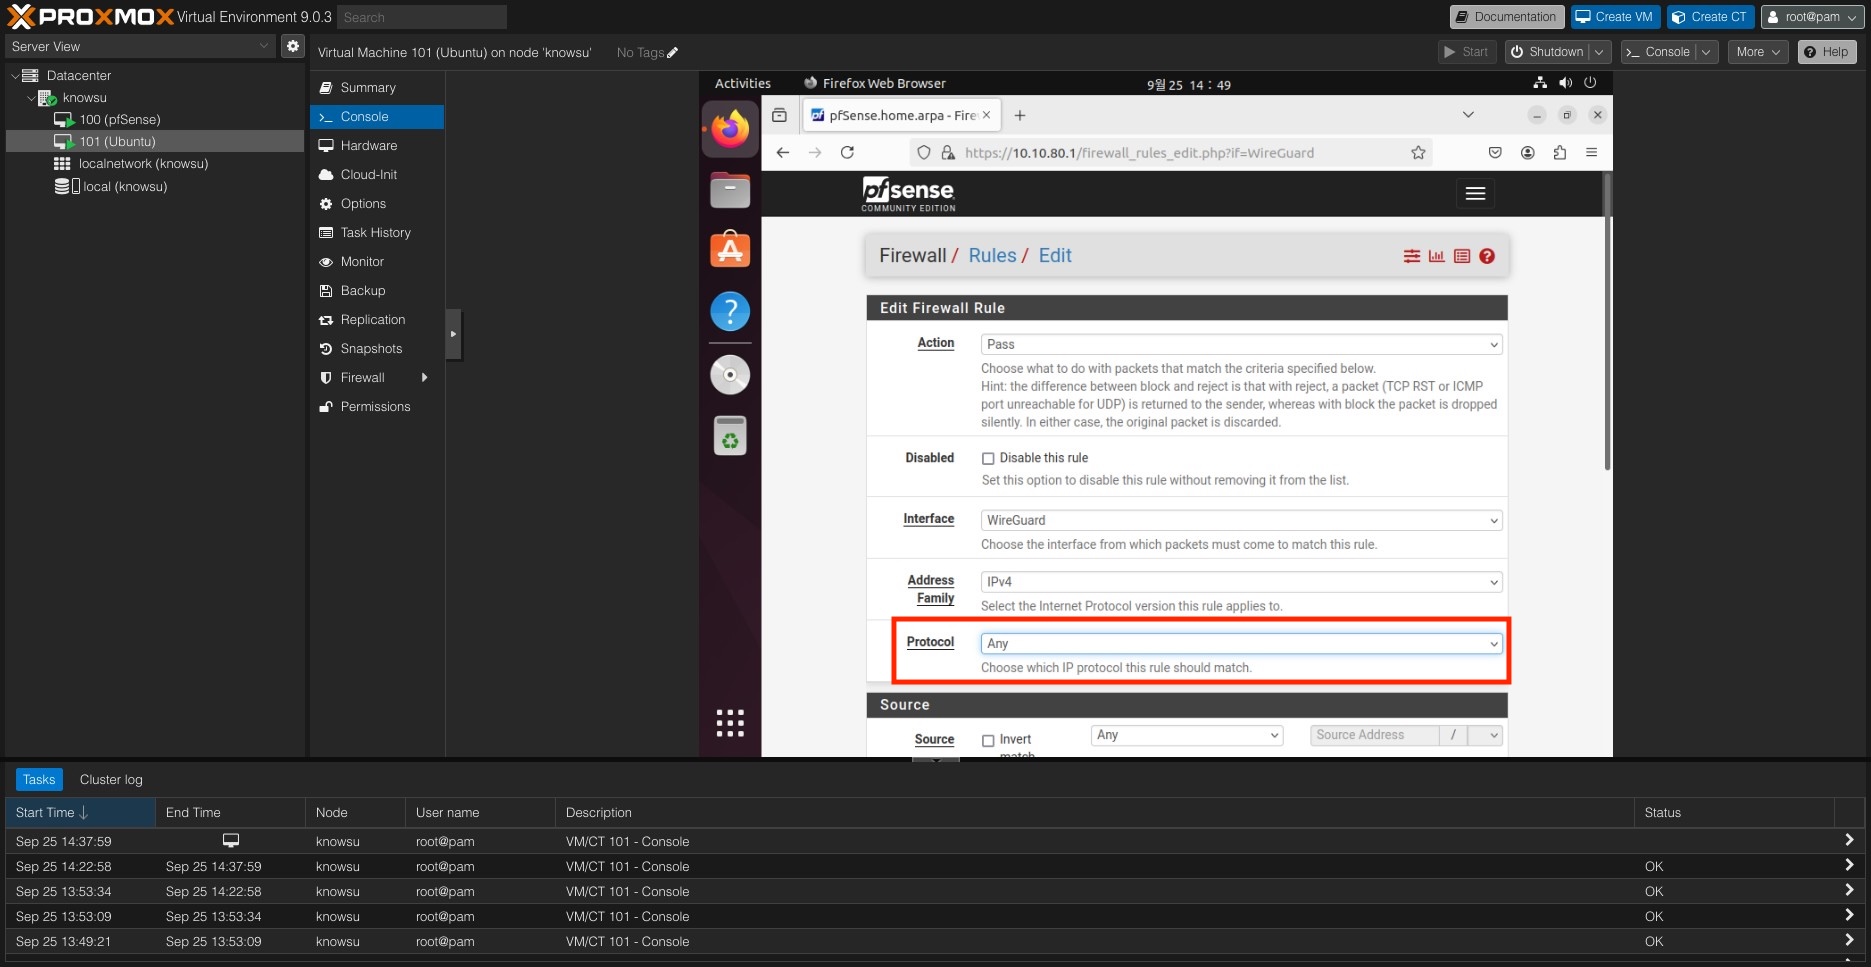Click the Proxmox search field
The height and width of the screenshot is (967, 1871).
click(422, 17)
